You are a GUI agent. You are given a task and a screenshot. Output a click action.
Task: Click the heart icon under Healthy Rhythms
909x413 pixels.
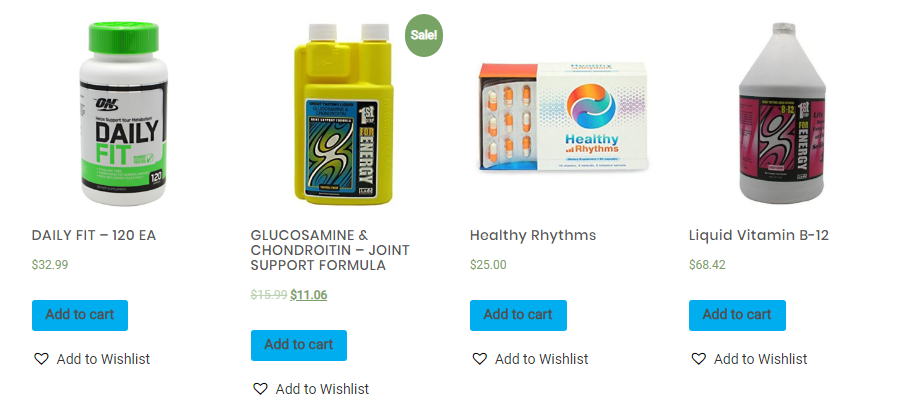(479, 359)
